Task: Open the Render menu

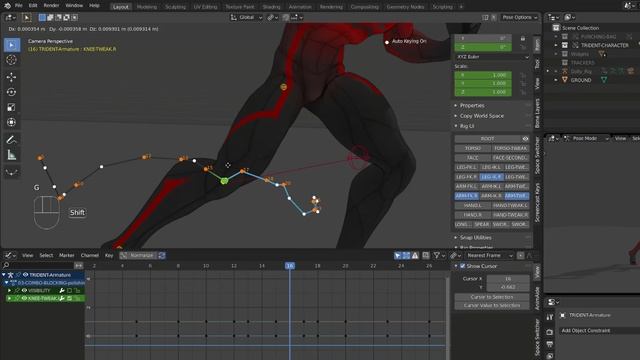Action: [x=51, y=6]
